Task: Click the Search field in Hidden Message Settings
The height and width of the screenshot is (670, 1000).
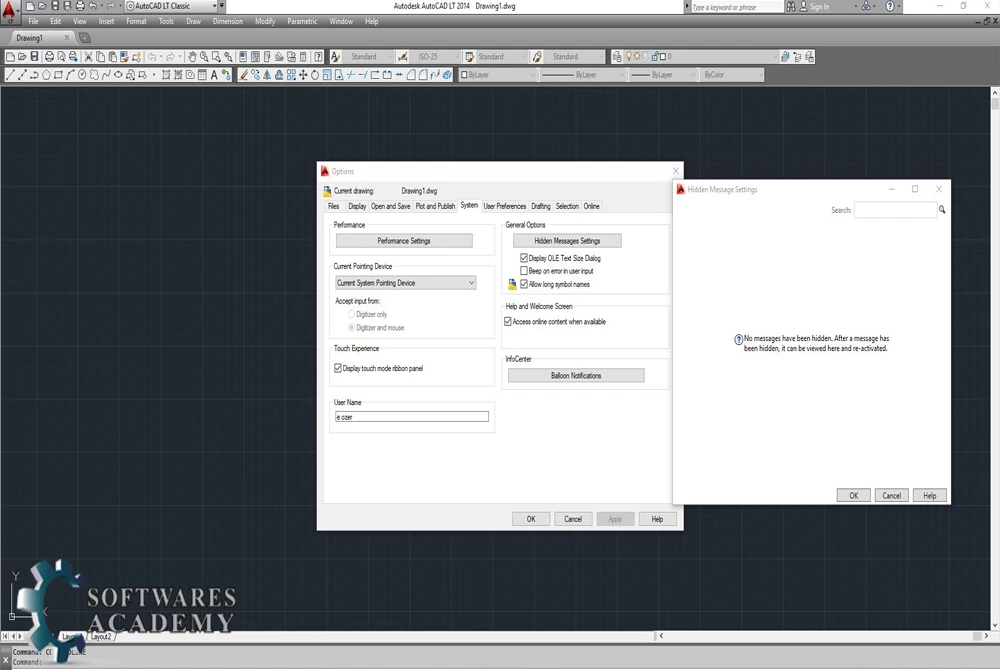Action: point(895,210)
